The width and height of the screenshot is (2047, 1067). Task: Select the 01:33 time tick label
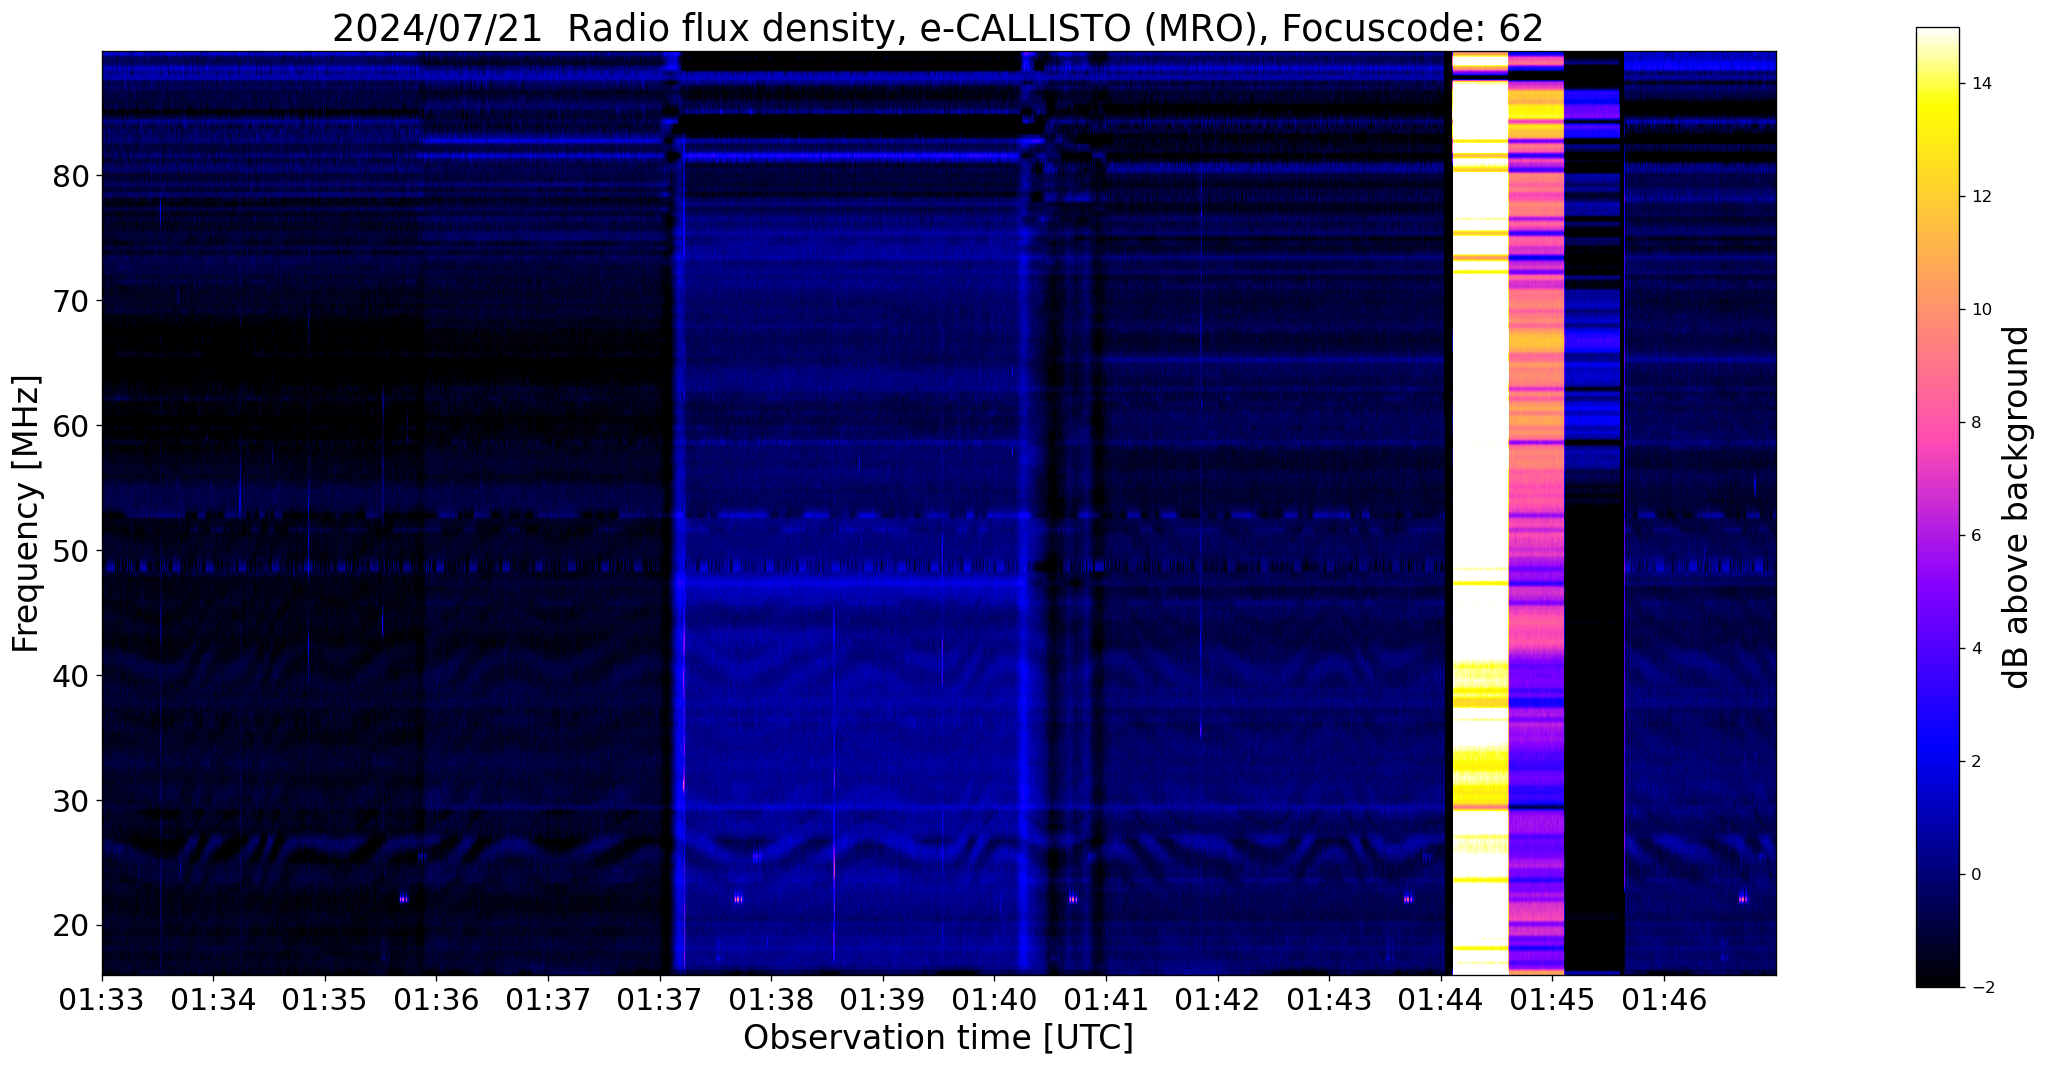click(102, 999)
